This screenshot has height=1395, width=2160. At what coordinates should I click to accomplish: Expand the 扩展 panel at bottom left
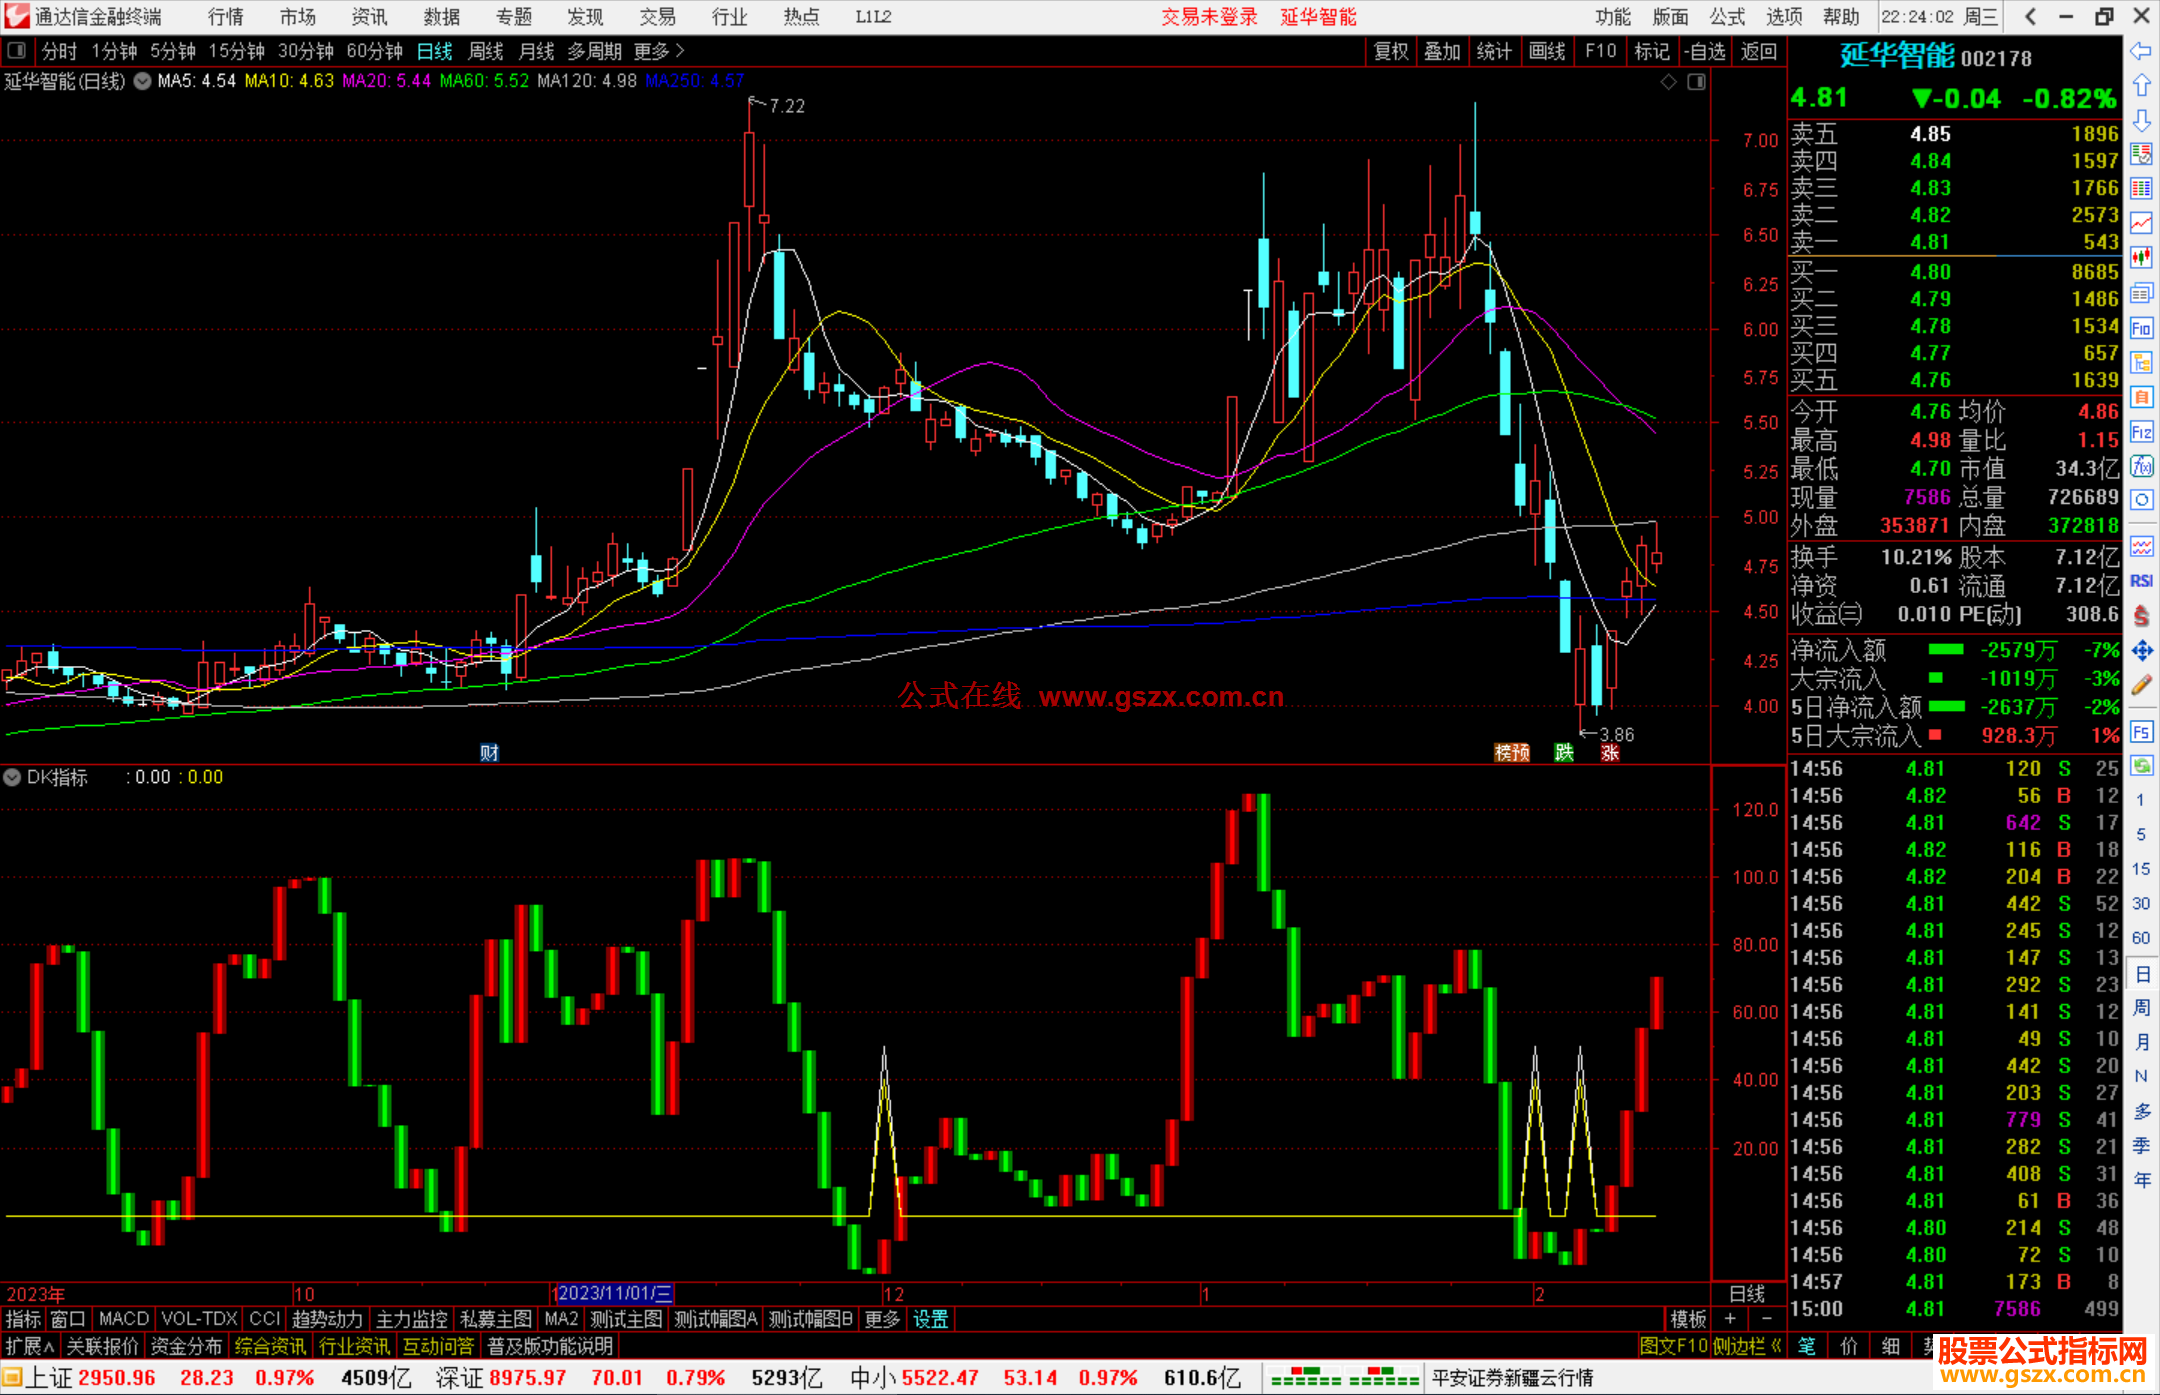click(x=30, y=1346)
